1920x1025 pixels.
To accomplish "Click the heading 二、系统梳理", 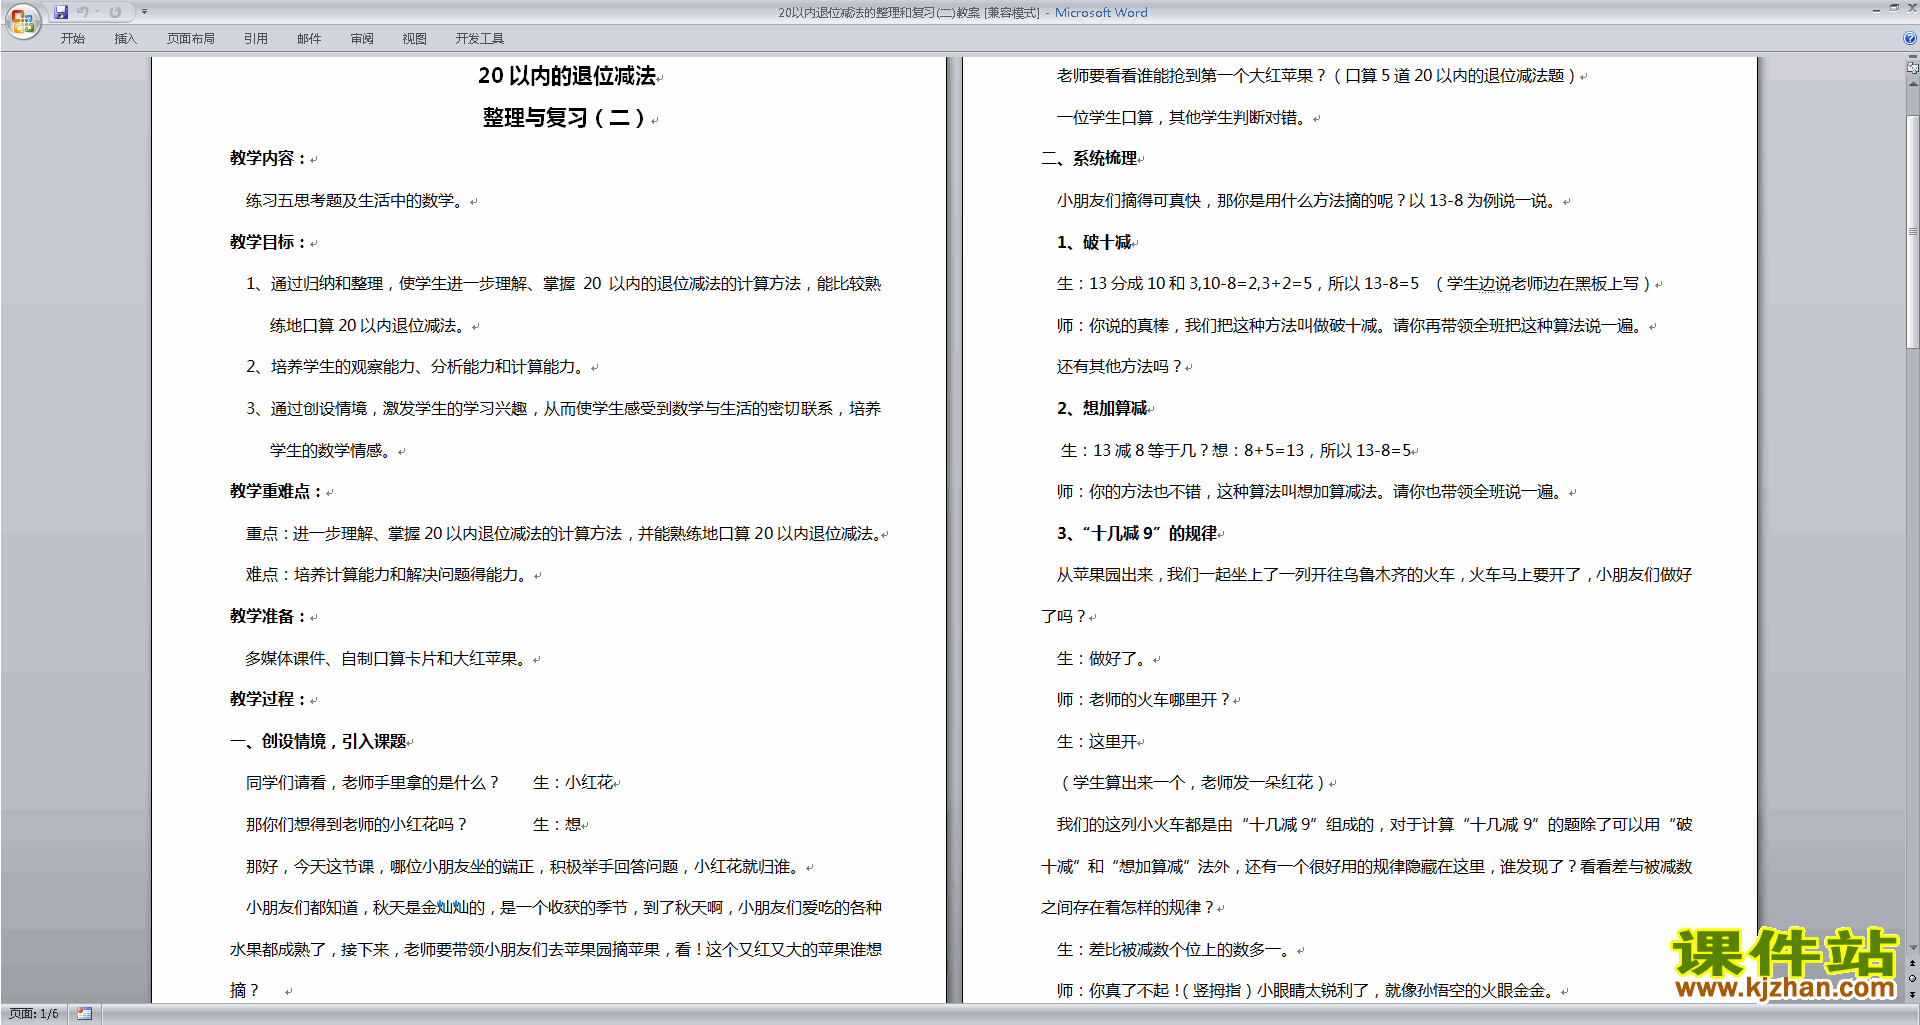I will [x=1090, y=159].
